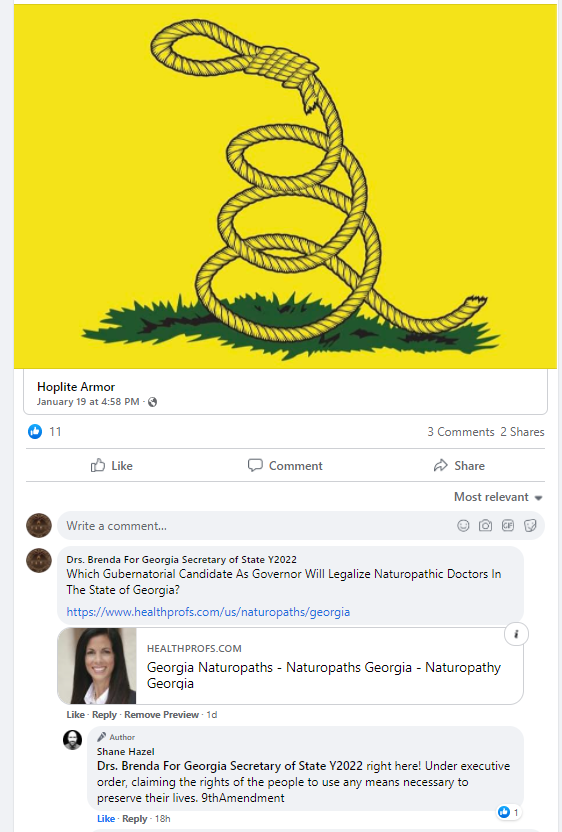
Task: Like the post with thumbs-up button
Action: point(112,466)
